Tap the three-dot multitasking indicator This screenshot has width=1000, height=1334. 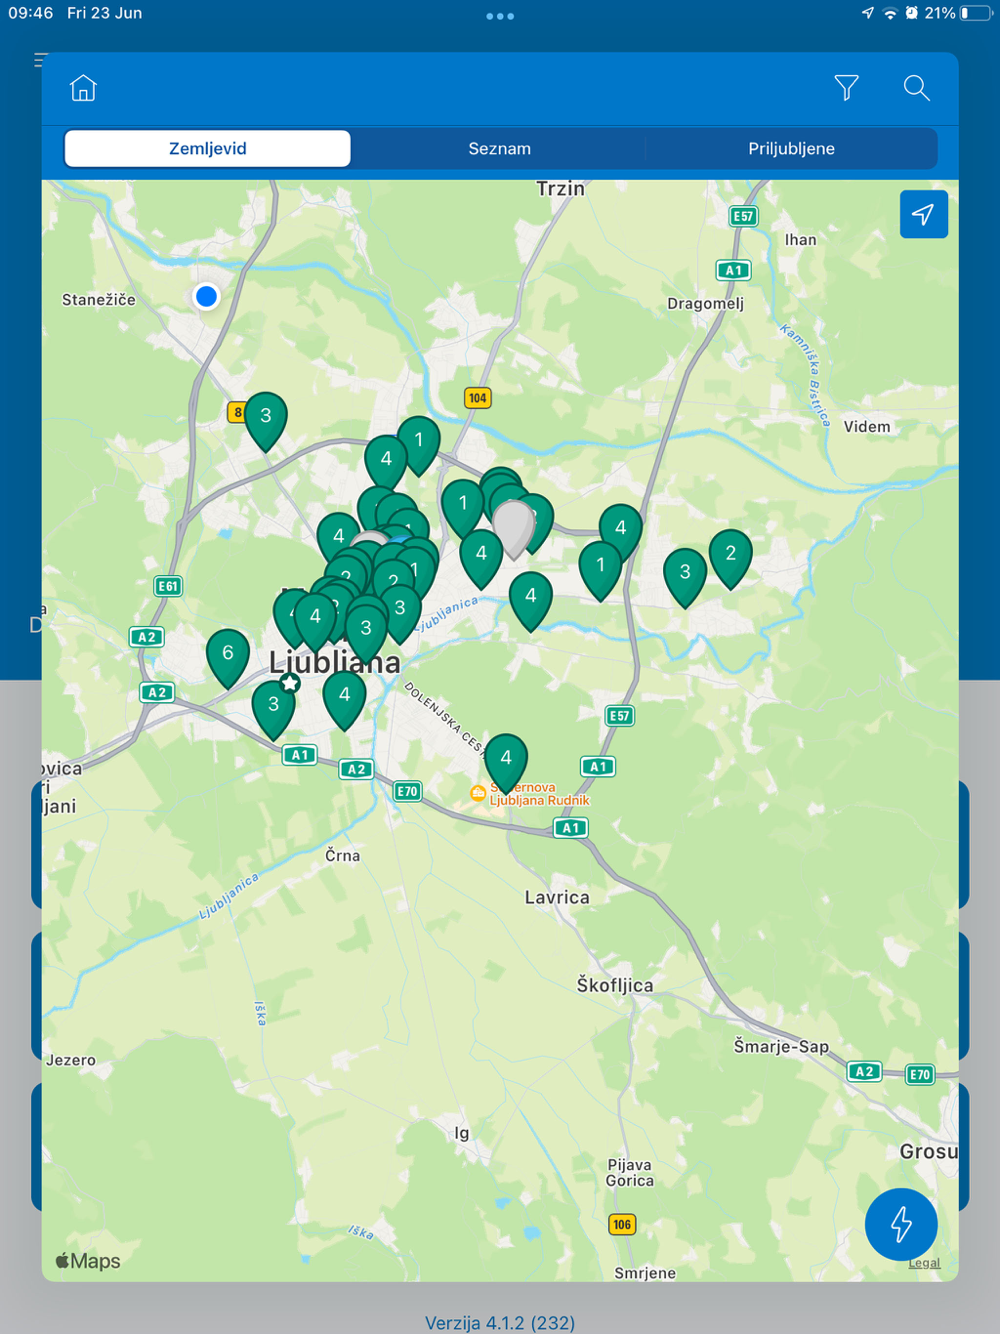point(500,16)
